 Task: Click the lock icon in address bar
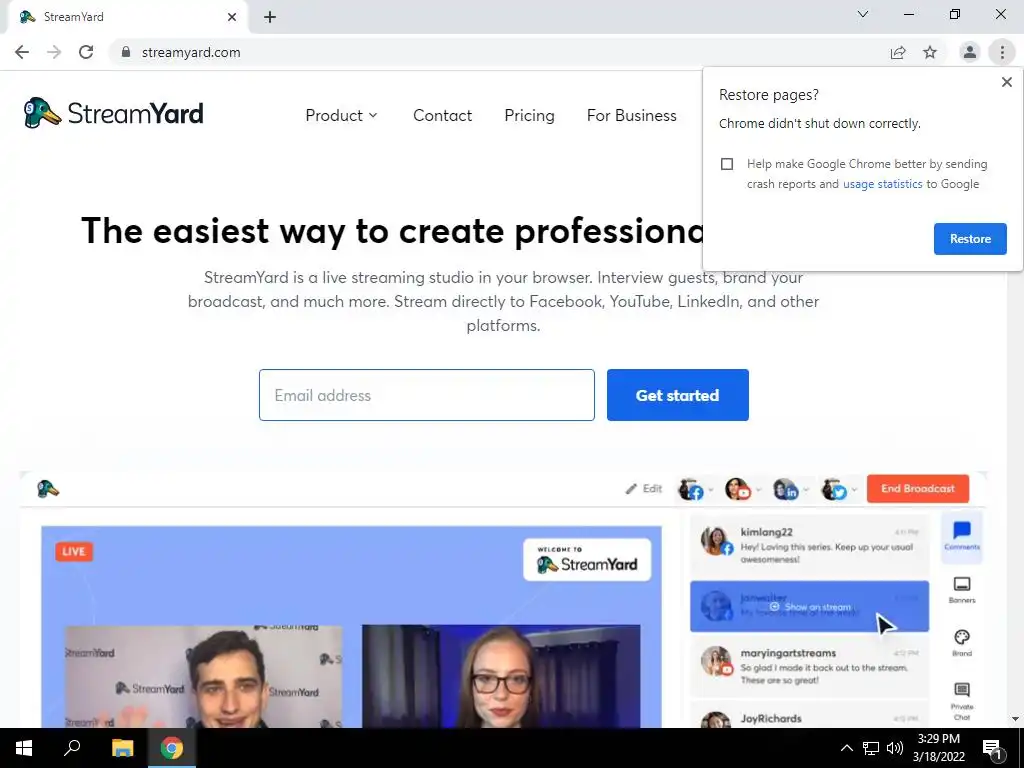tap(126, 52)
